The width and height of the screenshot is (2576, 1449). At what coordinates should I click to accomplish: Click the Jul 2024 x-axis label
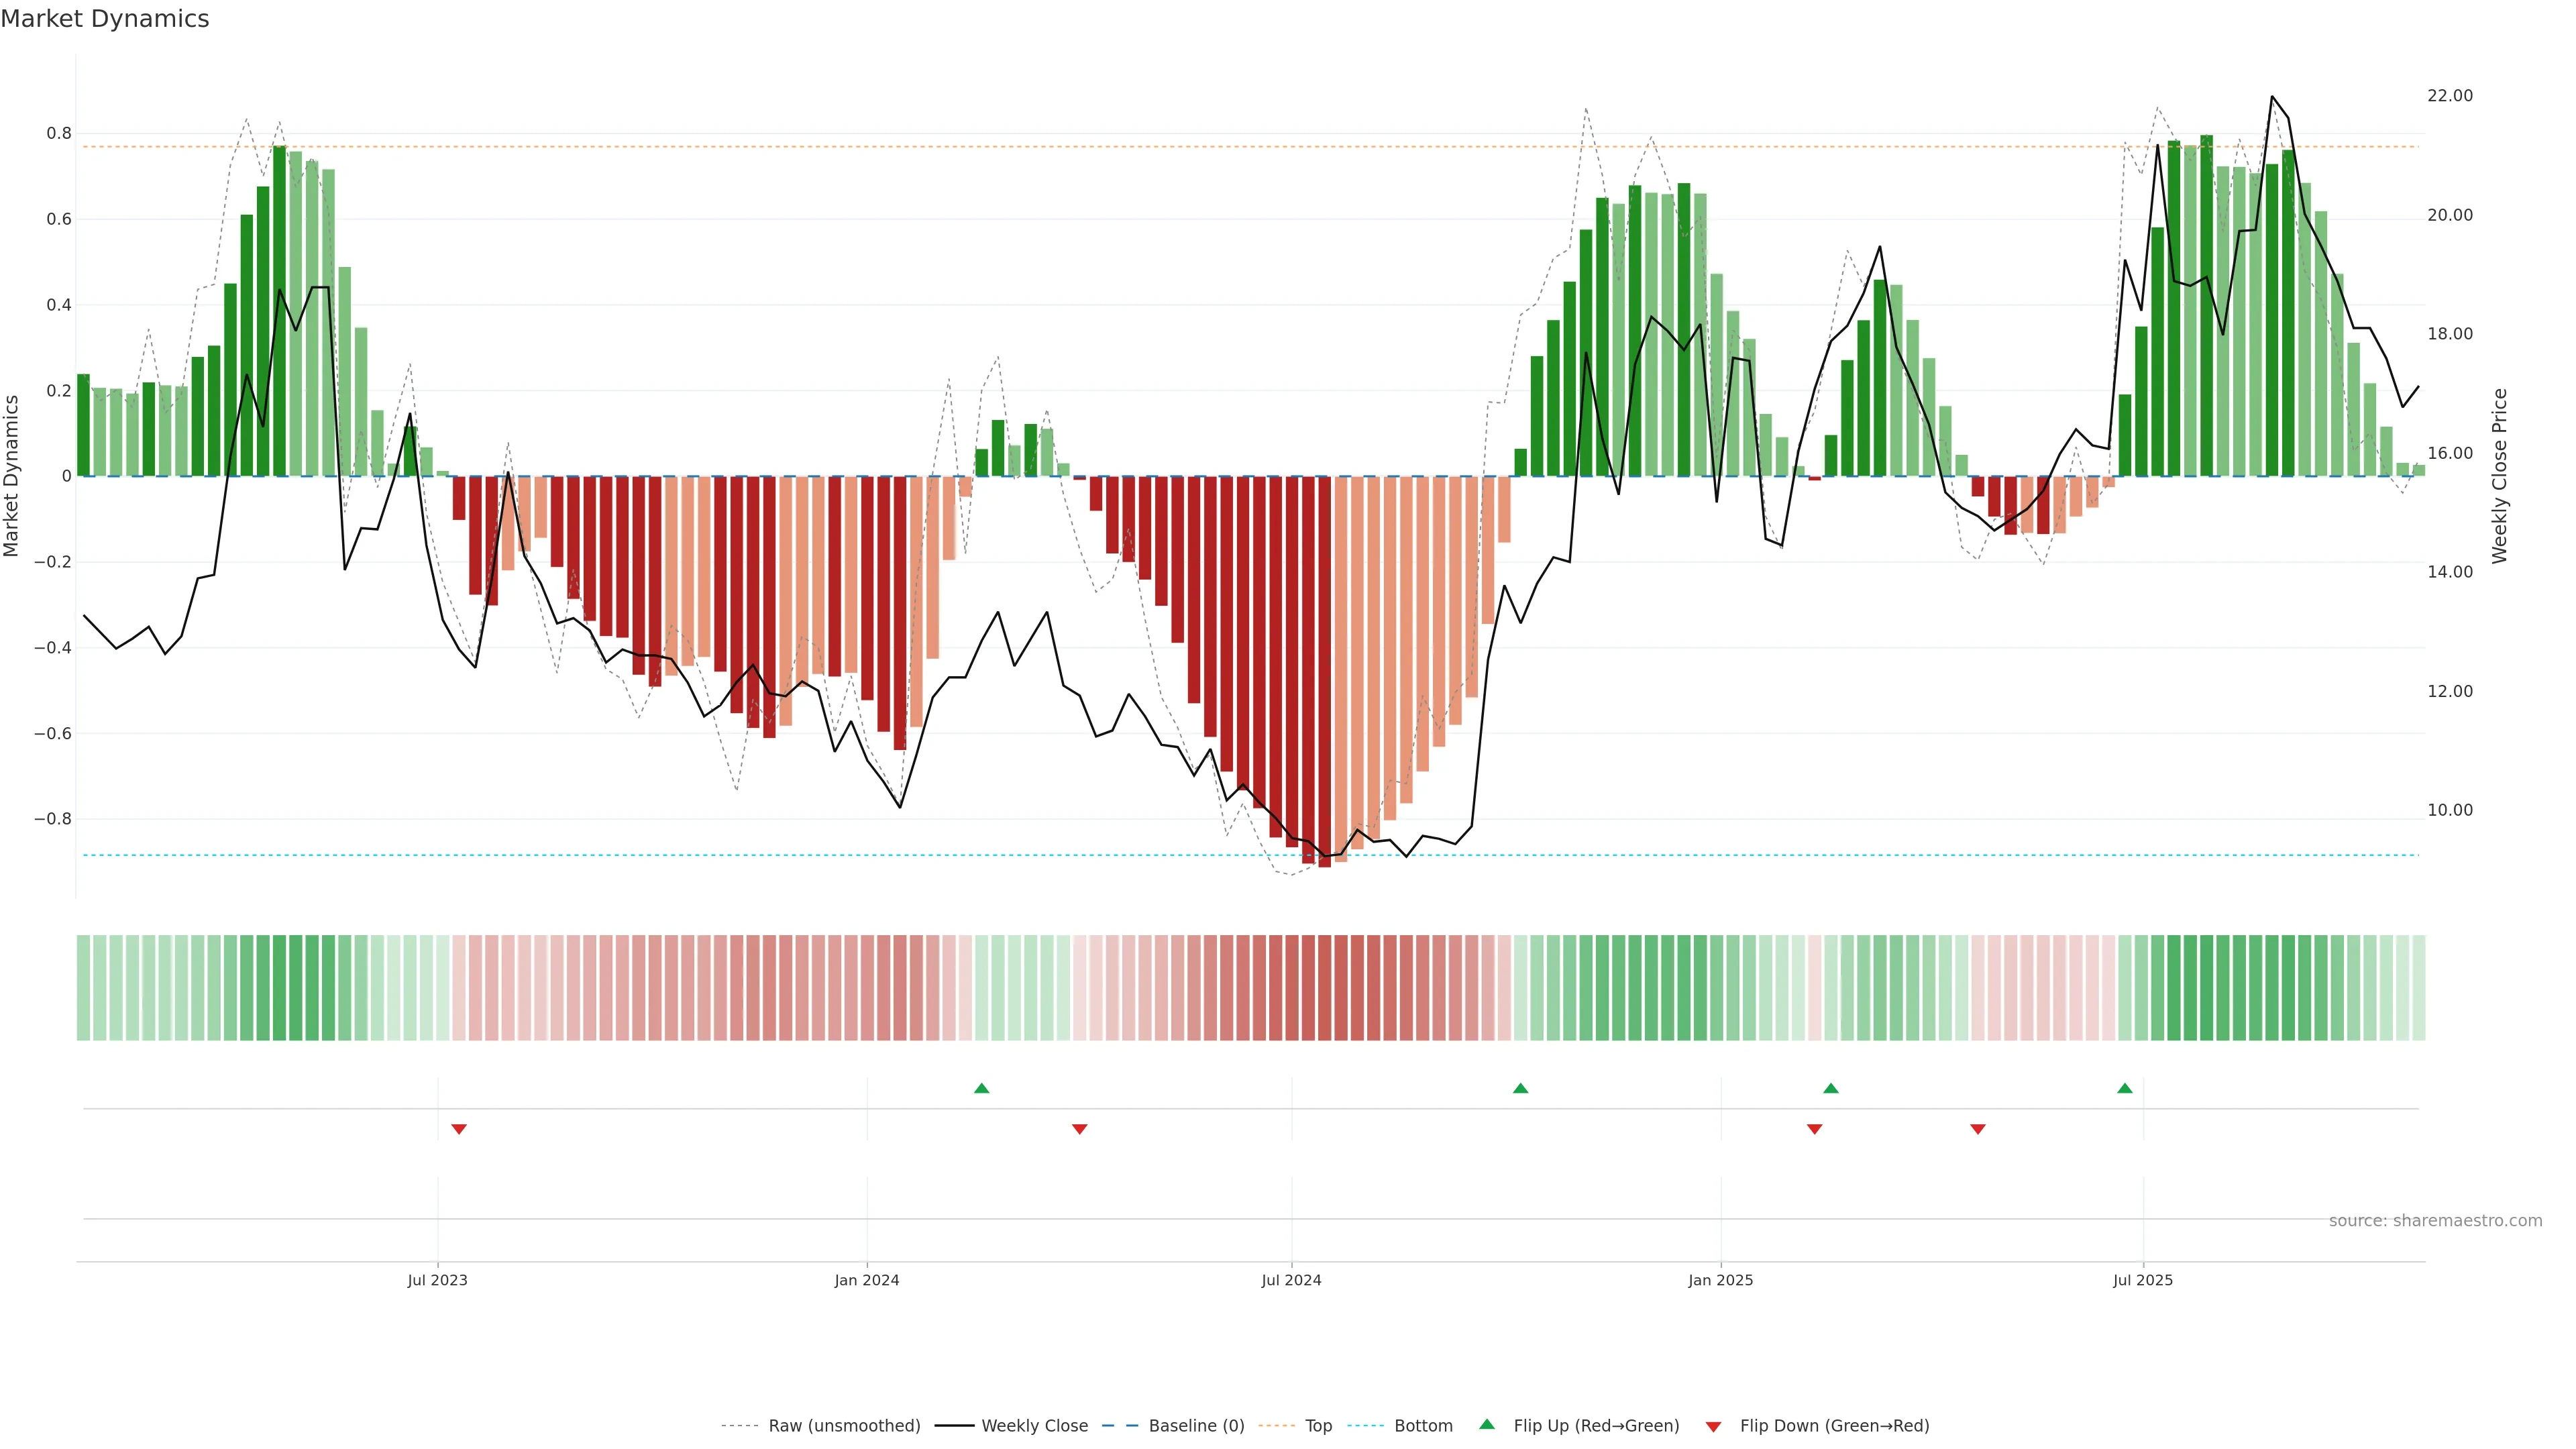point(1291,1280)
